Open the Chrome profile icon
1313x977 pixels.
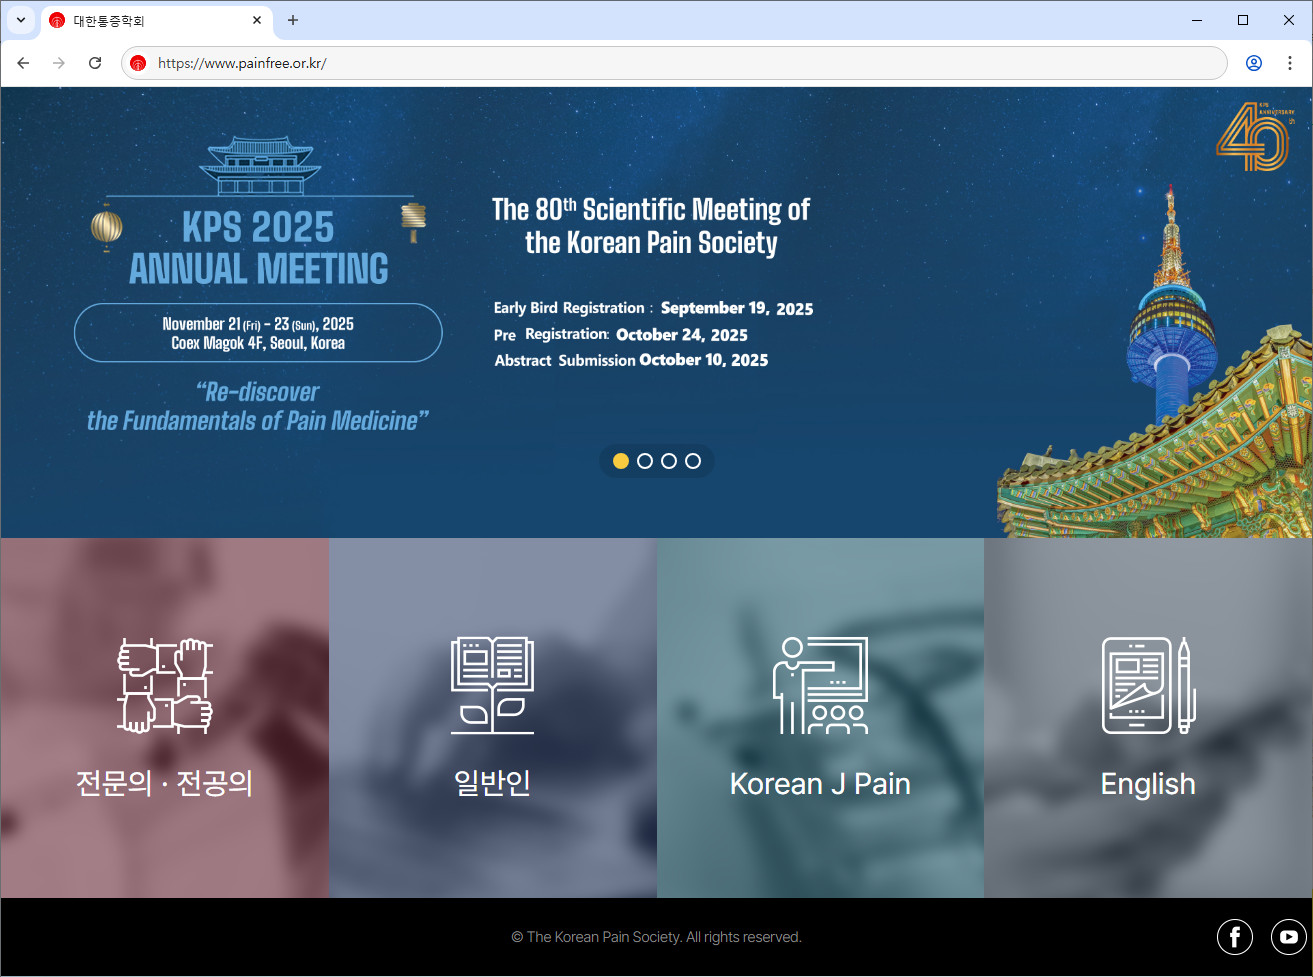point(1254,63)
